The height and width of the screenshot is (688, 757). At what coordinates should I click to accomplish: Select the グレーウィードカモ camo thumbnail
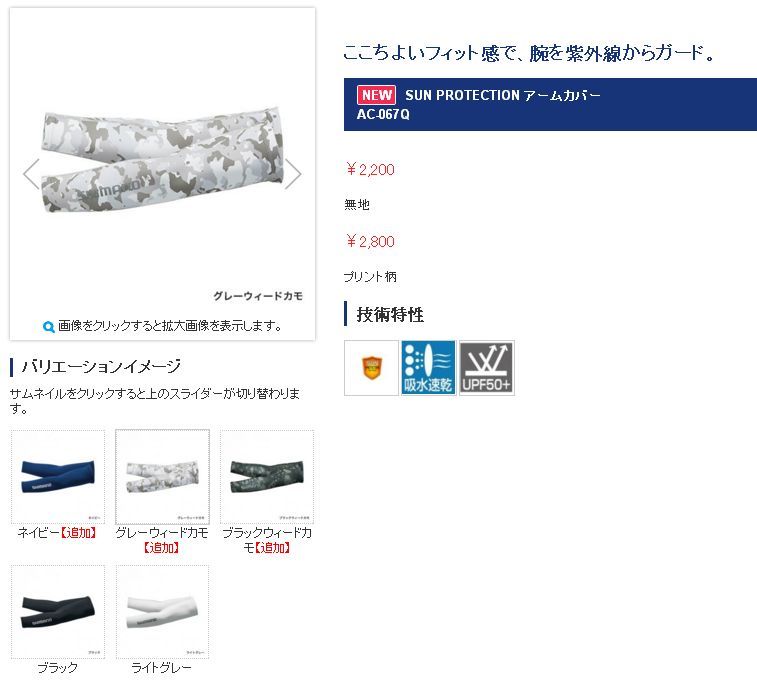162,477
